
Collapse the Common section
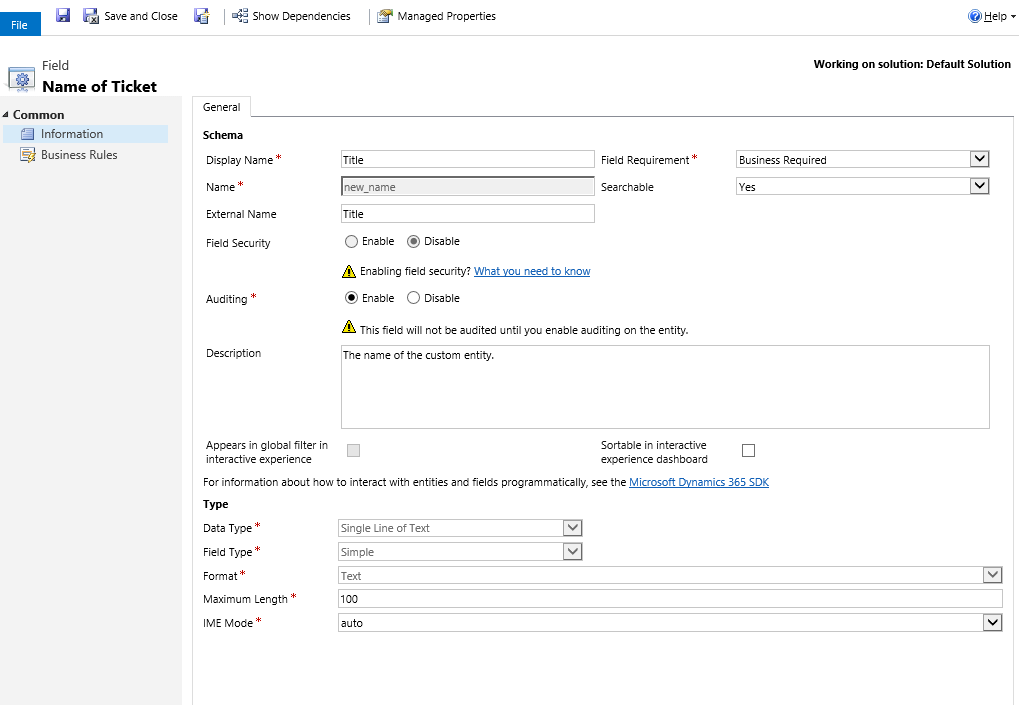tap(6, 115)
